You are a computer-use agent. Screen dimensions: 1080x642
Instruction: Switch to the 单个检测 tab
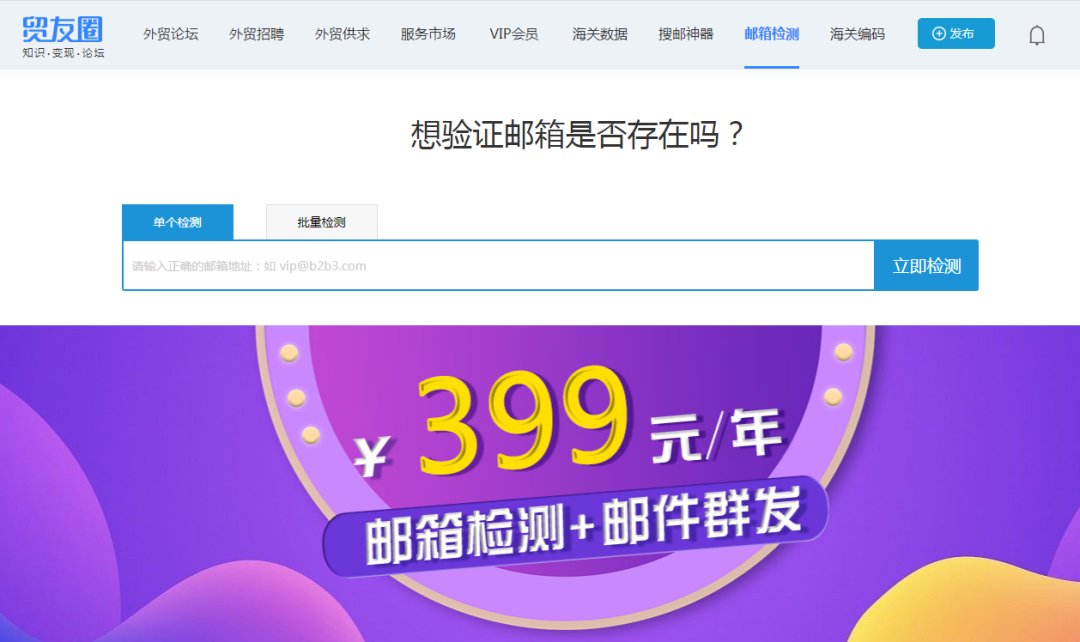coord(178,222)
